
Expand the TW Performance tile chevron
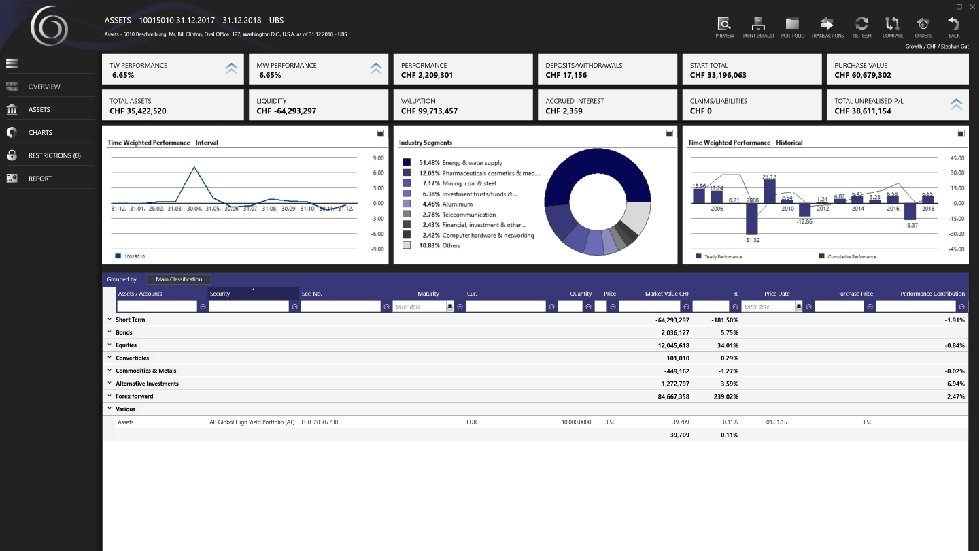point(231,69)
